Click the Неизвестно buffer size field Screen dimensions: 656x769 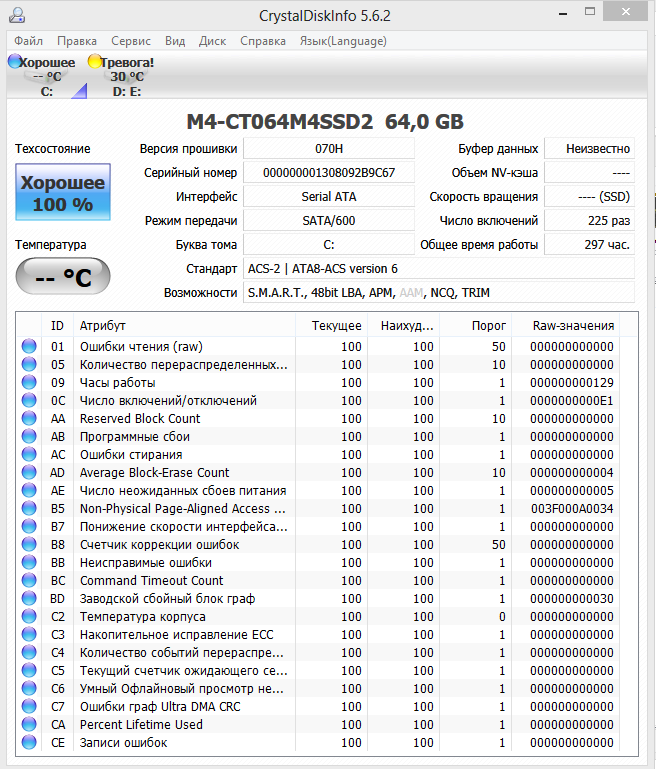tap(589, 149)
